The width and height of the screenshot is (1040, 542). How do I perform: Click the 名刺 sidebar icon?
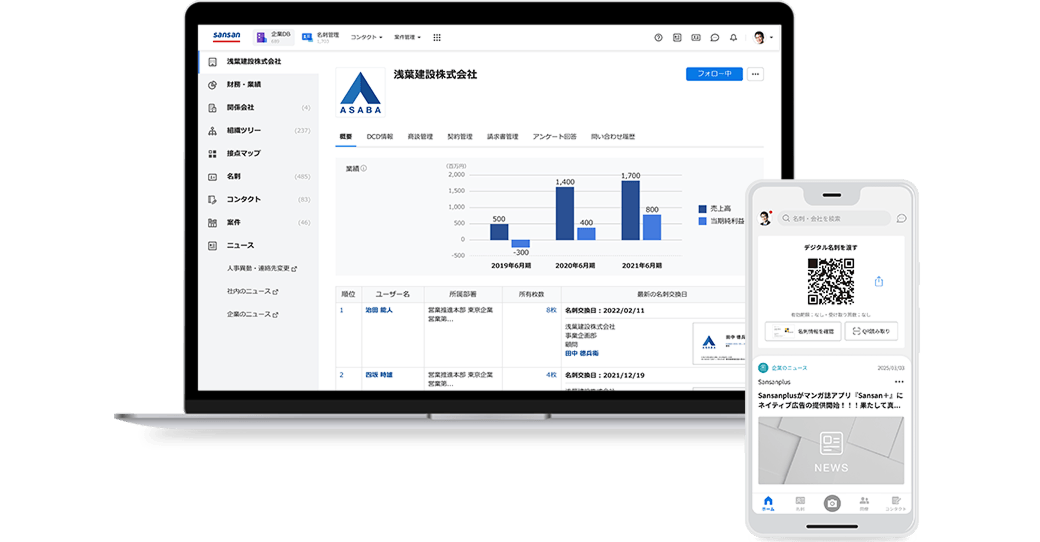click(x=212, y=176)
